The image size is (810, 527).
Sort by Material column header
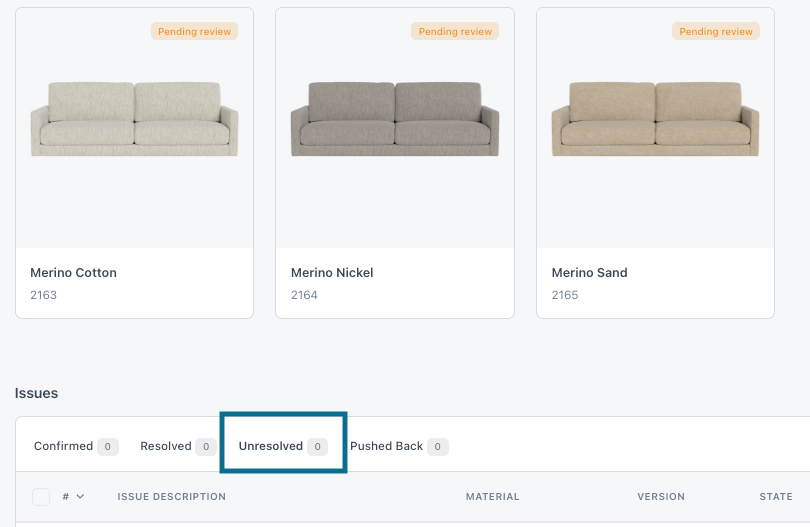[x=493, y=497]
